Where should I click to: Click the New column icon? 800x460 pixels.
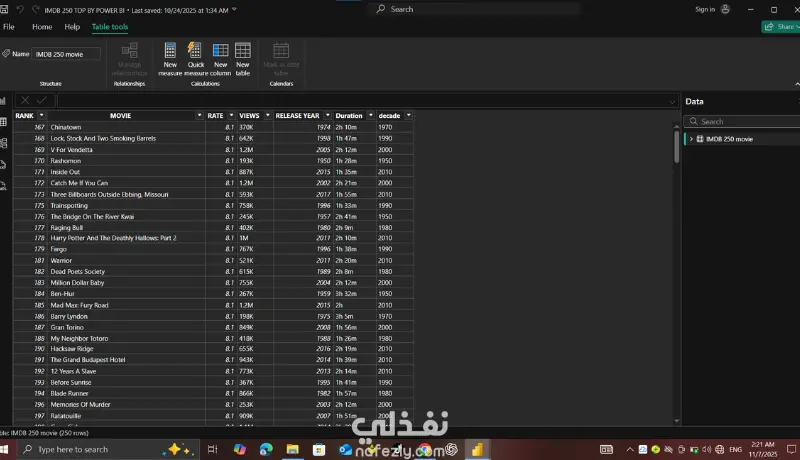point(220,50)
